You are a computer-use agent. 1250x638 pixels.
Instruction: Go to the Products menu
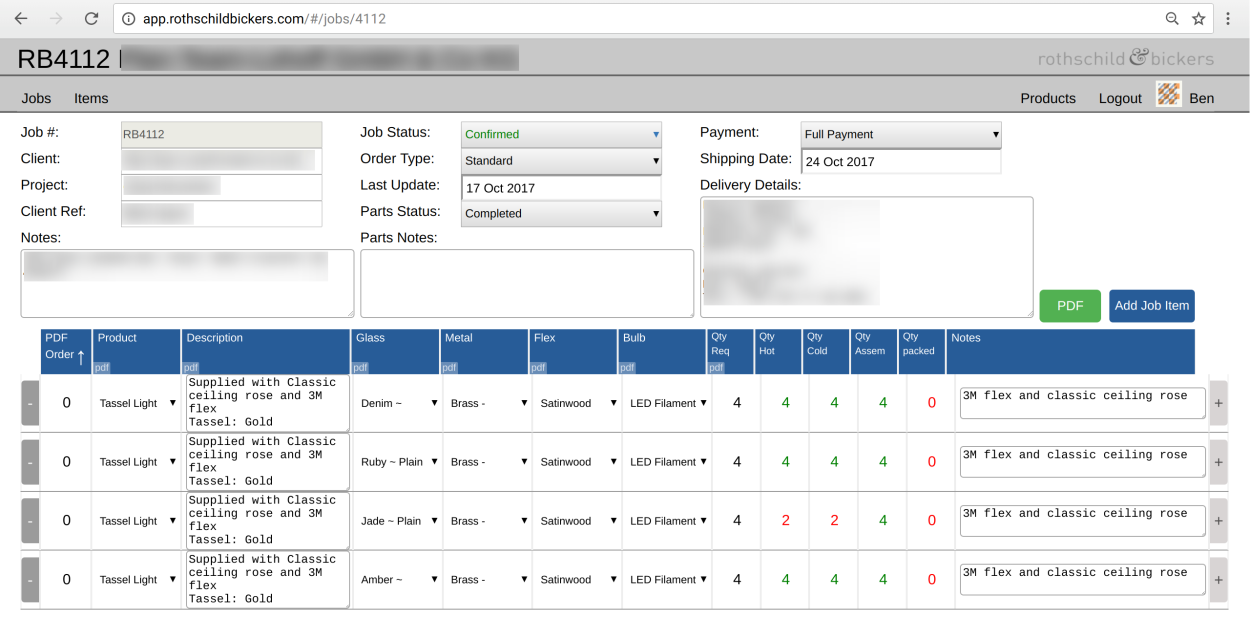(x=1047, y=98)
